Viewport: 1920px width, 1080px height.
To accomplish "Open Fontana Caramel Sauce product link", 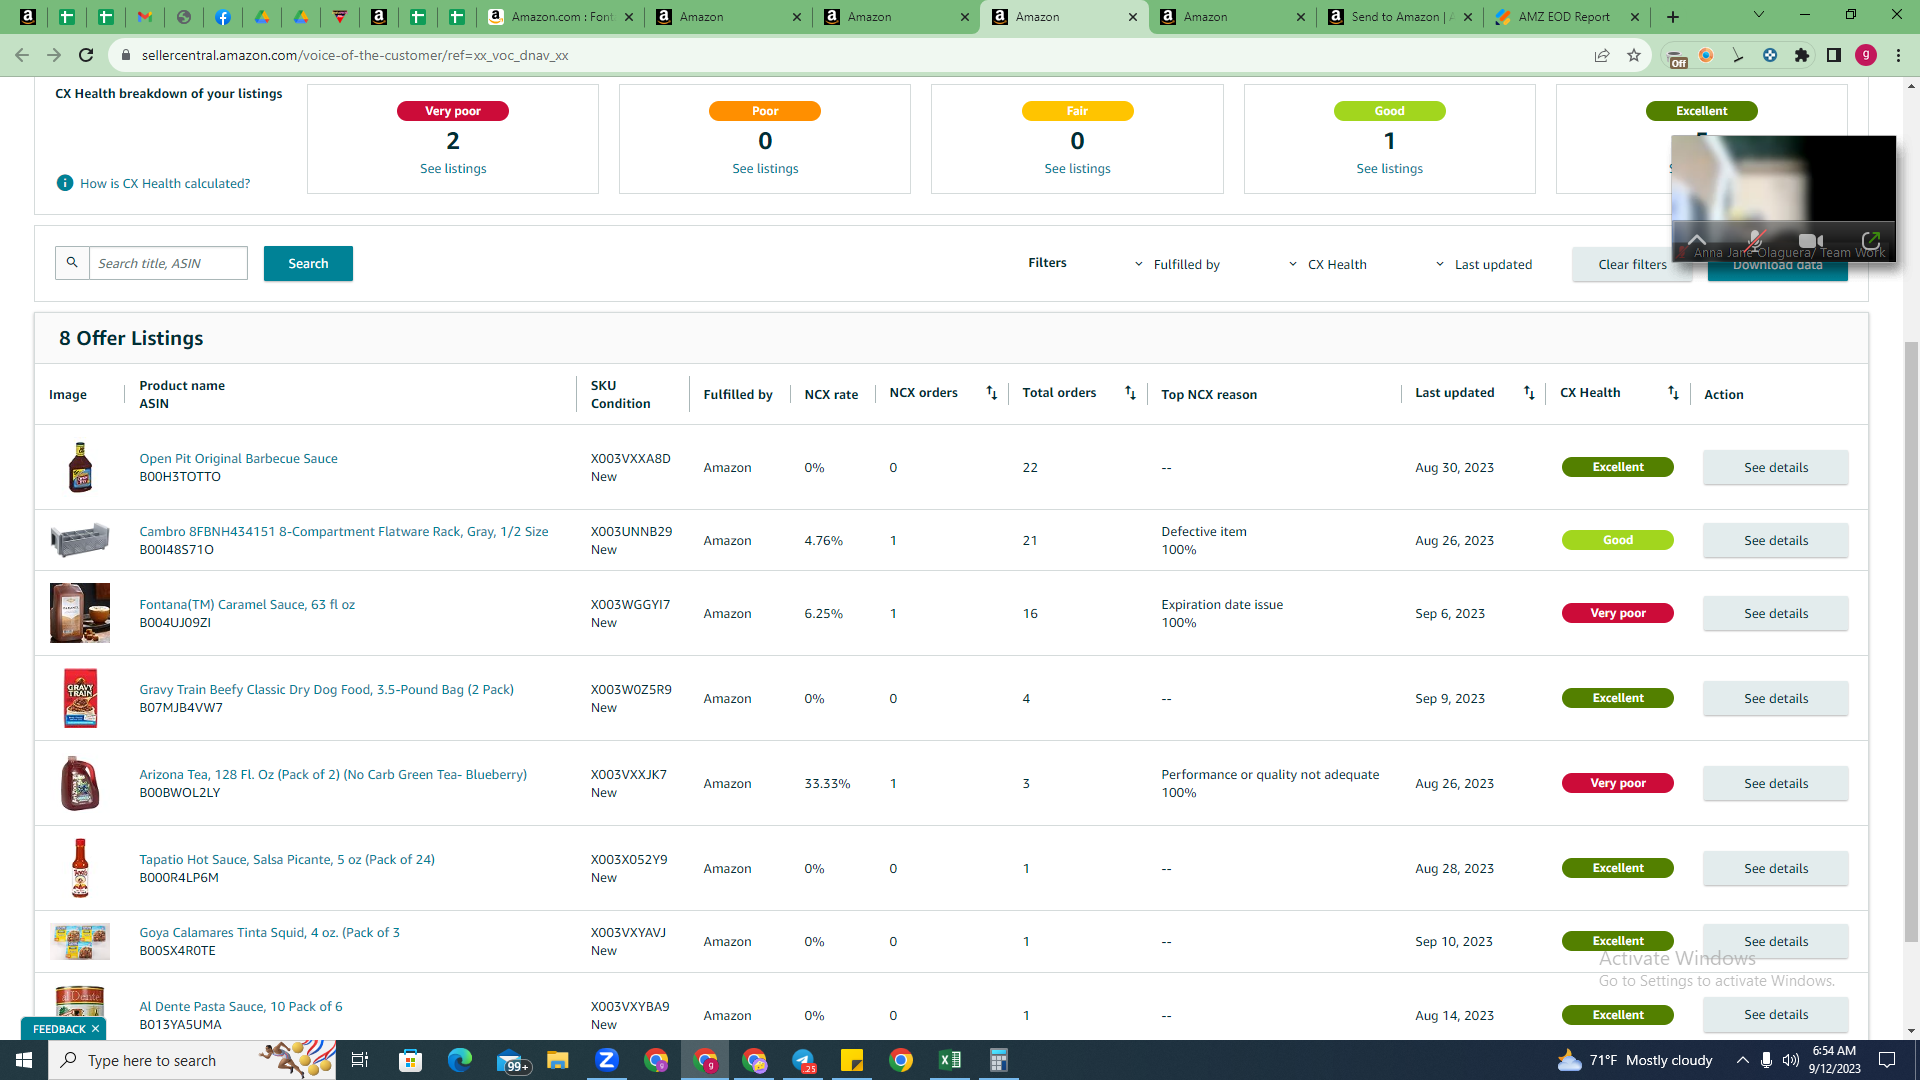I will (x=247, y=605).
